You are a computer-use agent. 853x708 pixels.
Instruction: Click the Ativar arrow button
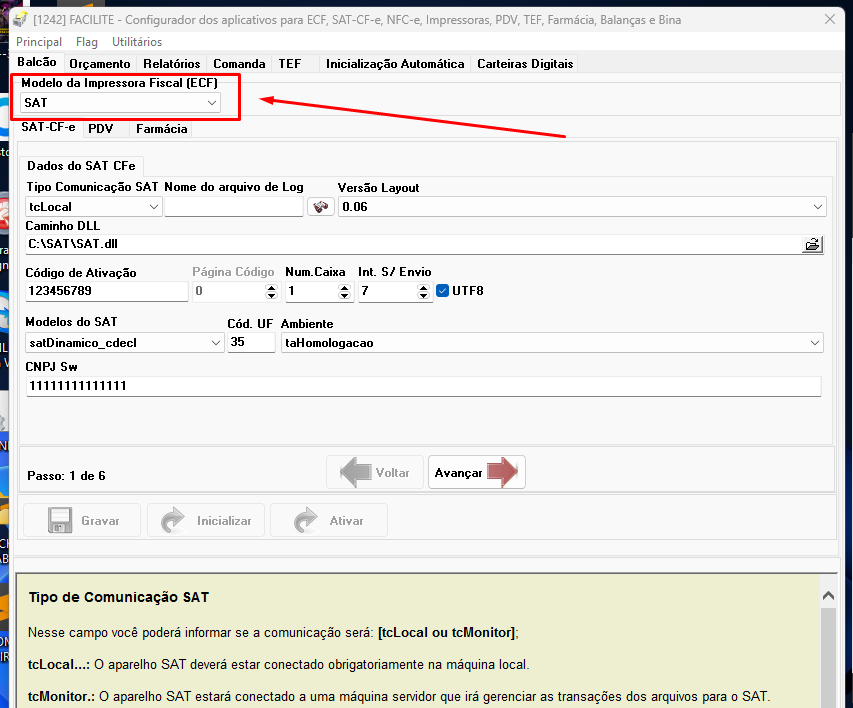(328, 521)
